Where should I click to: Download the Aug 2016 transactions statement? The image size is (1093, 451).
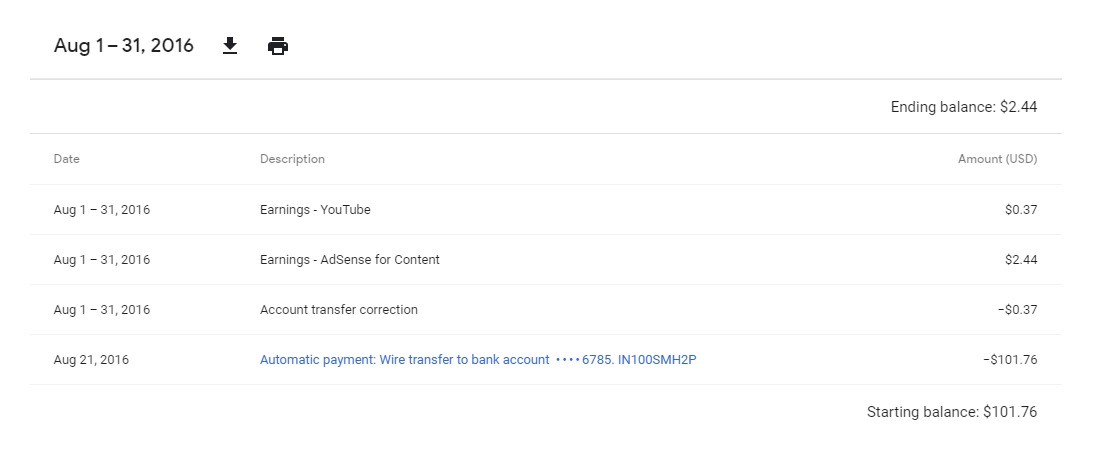pyautogui.click(x=230, y=46)
